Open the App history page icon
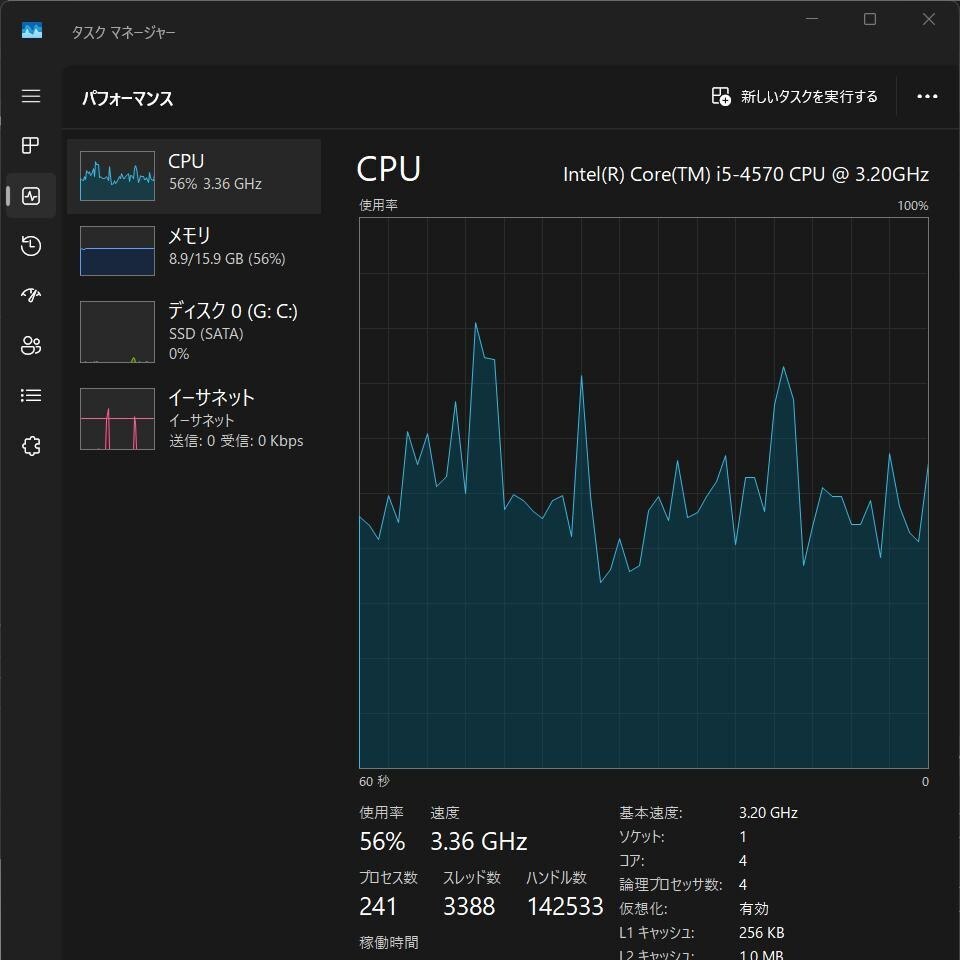 pos(31,246)
